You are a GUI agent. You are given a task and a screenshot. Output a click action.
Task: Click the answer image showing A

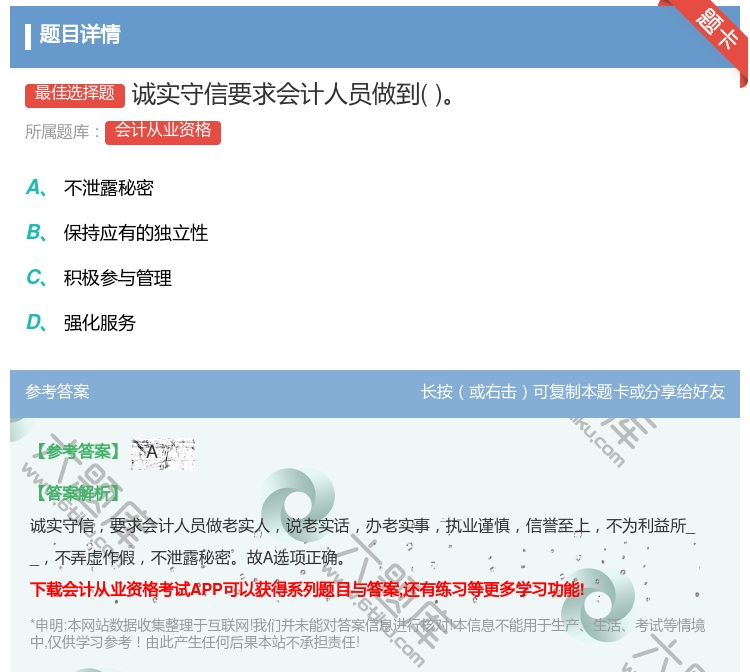click(163, 453)
